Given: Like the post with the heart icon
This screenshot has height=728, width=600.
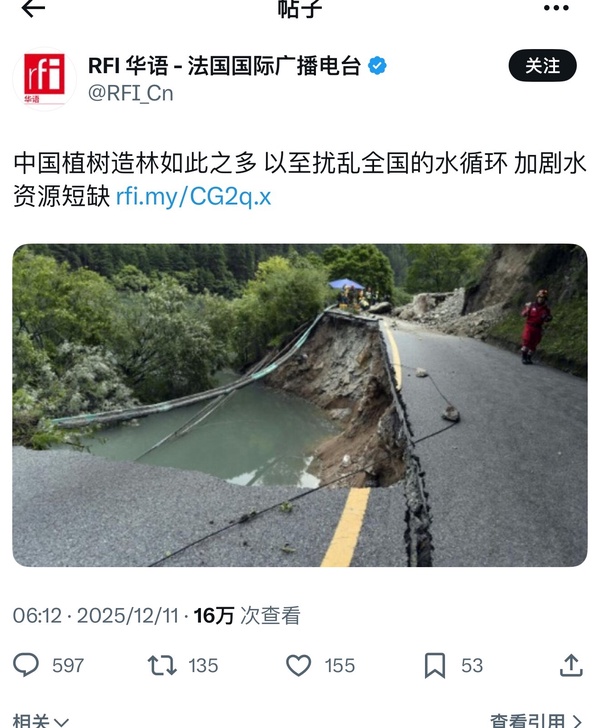Looking at the screenshot, I should (299, 665).
